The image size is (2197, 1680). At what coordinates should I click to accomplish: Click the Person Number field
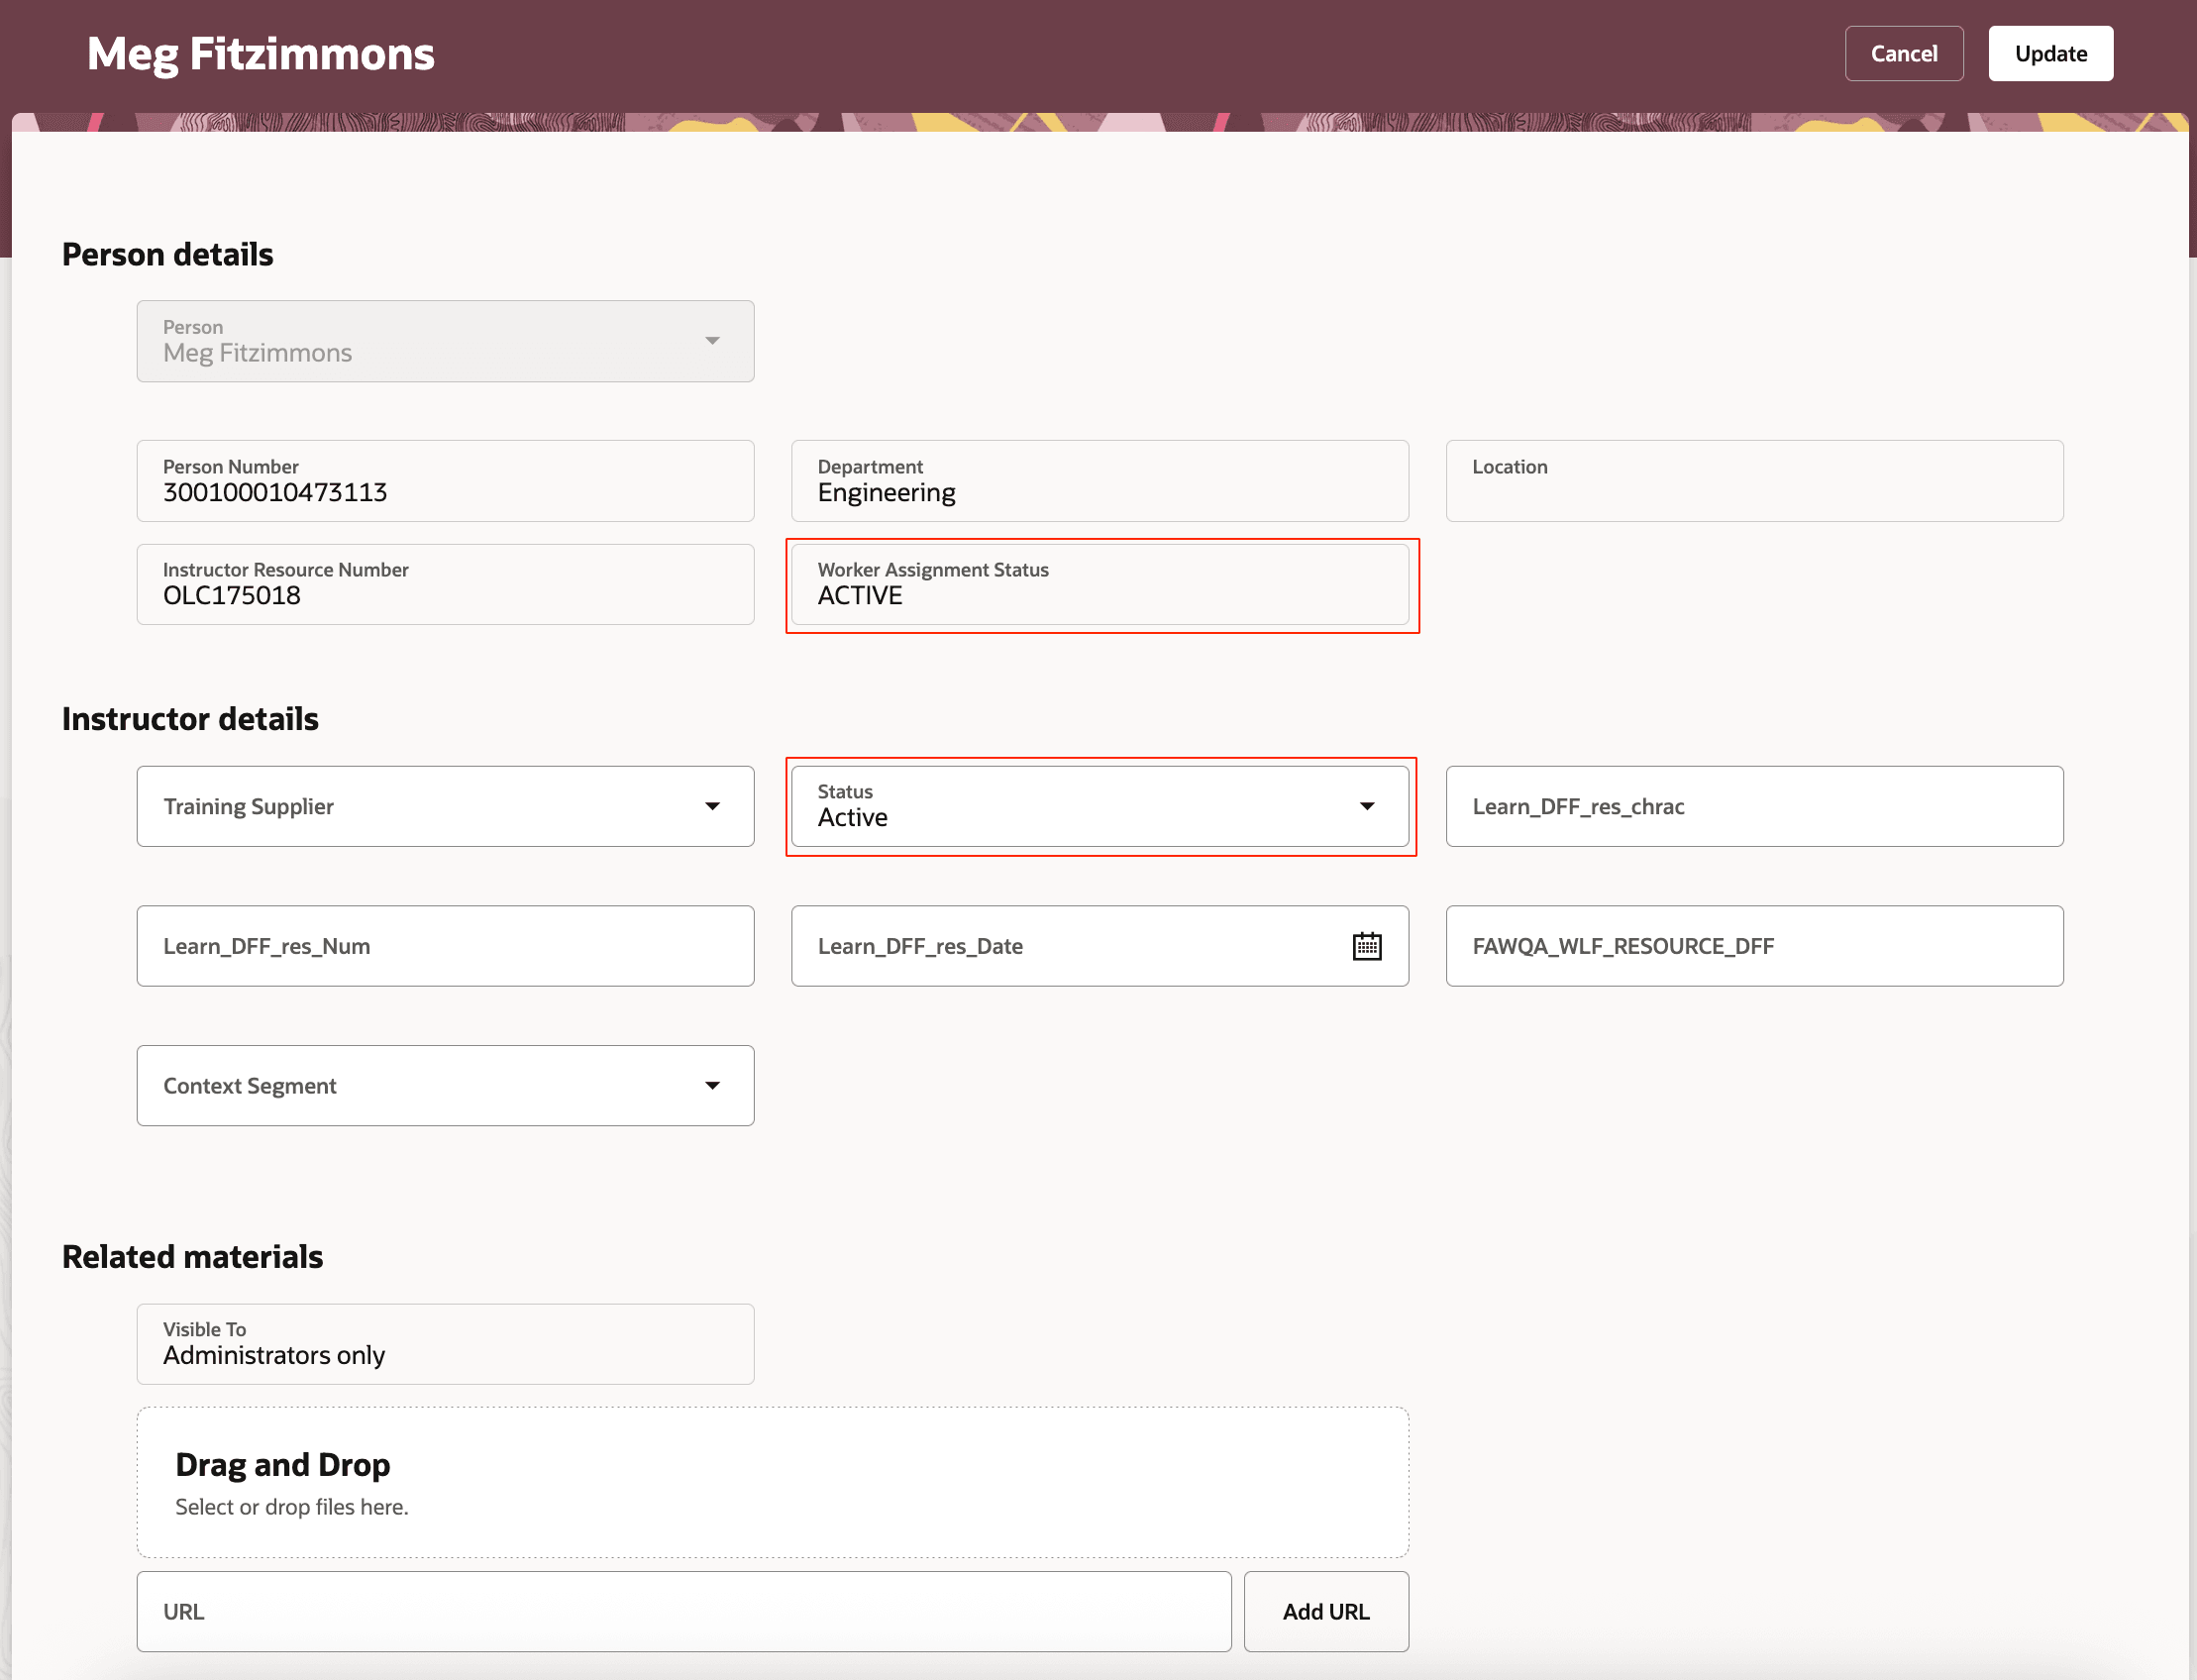[x=445, y=481]
